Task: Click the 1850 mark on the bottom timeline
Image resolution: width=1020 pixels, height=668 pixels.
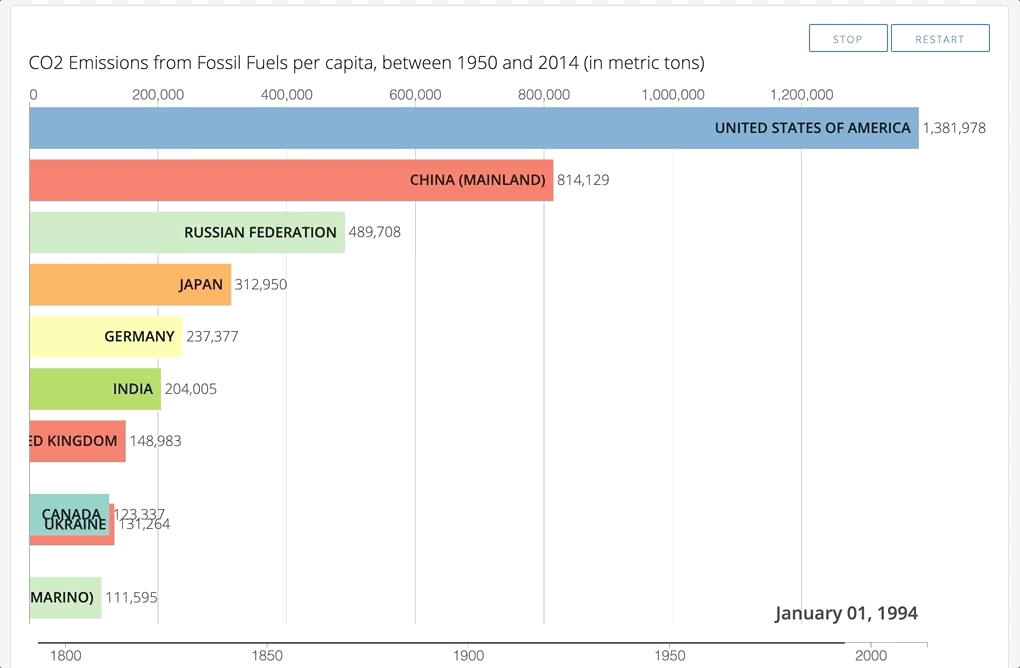Action: [267, 655]
